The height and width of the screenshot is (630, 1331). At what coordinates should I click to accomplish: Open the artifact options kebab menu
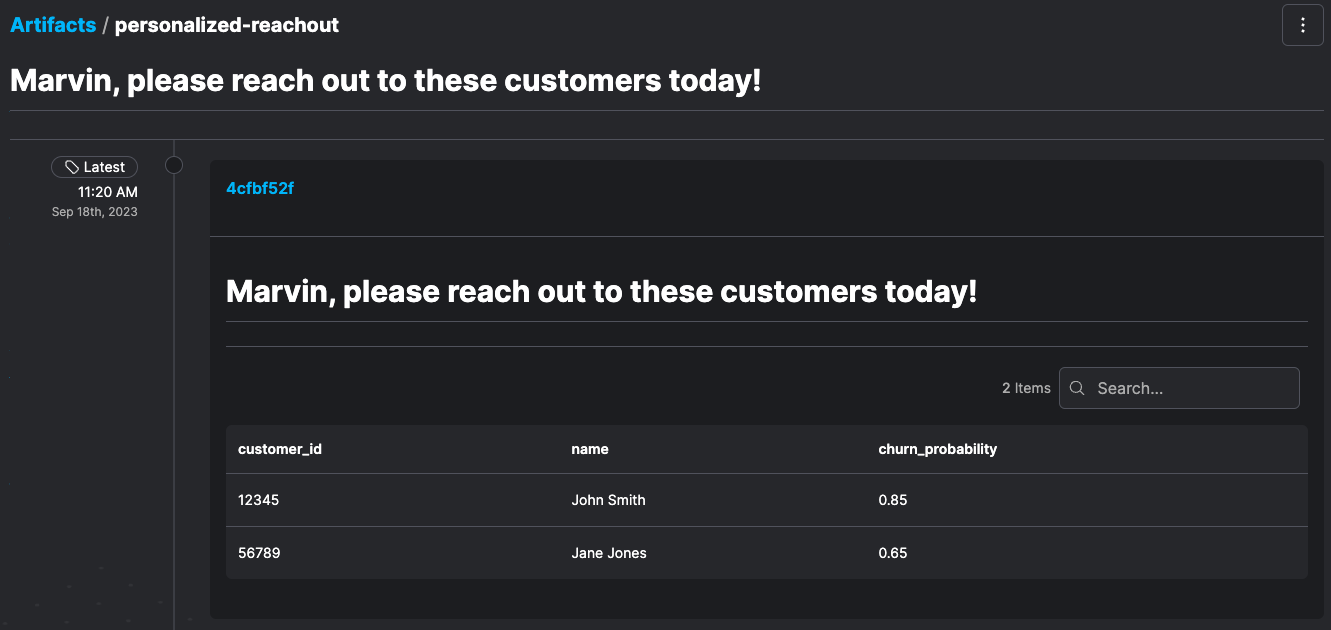click(1302, 24)
